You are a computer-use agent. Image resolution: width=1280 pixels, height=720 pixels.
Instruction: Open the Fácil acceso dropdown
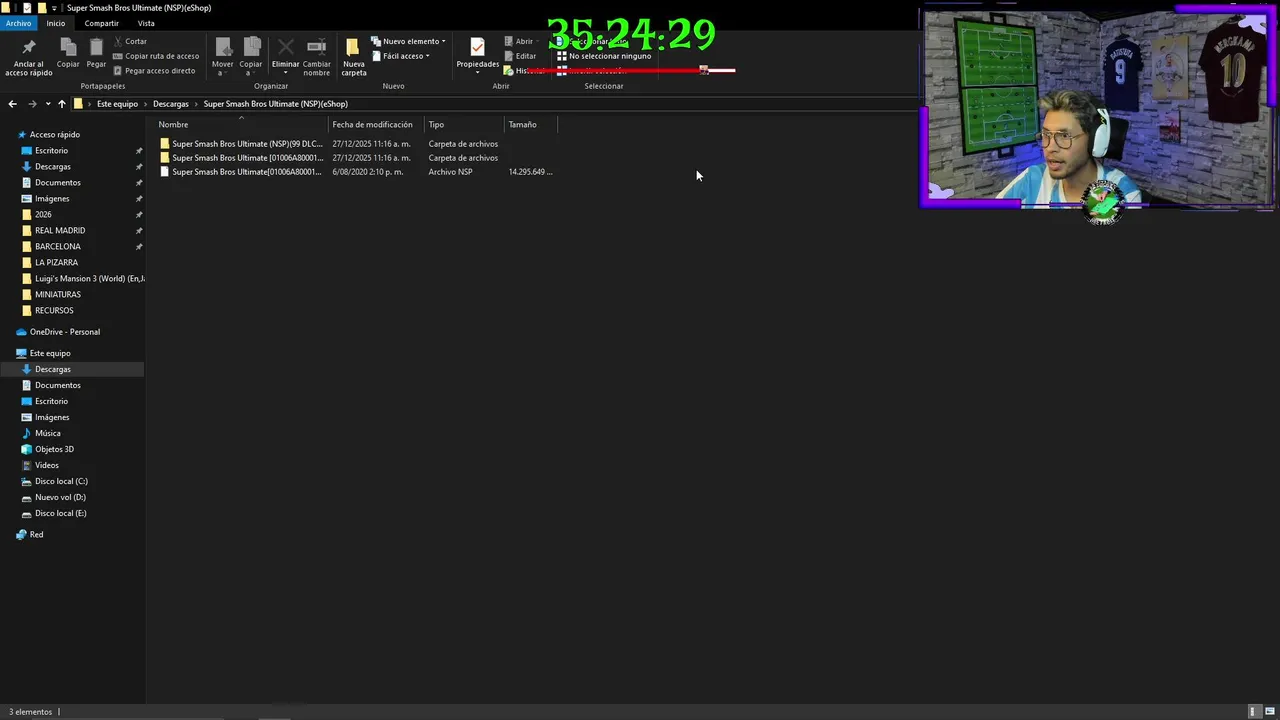[x=400, y=56]
